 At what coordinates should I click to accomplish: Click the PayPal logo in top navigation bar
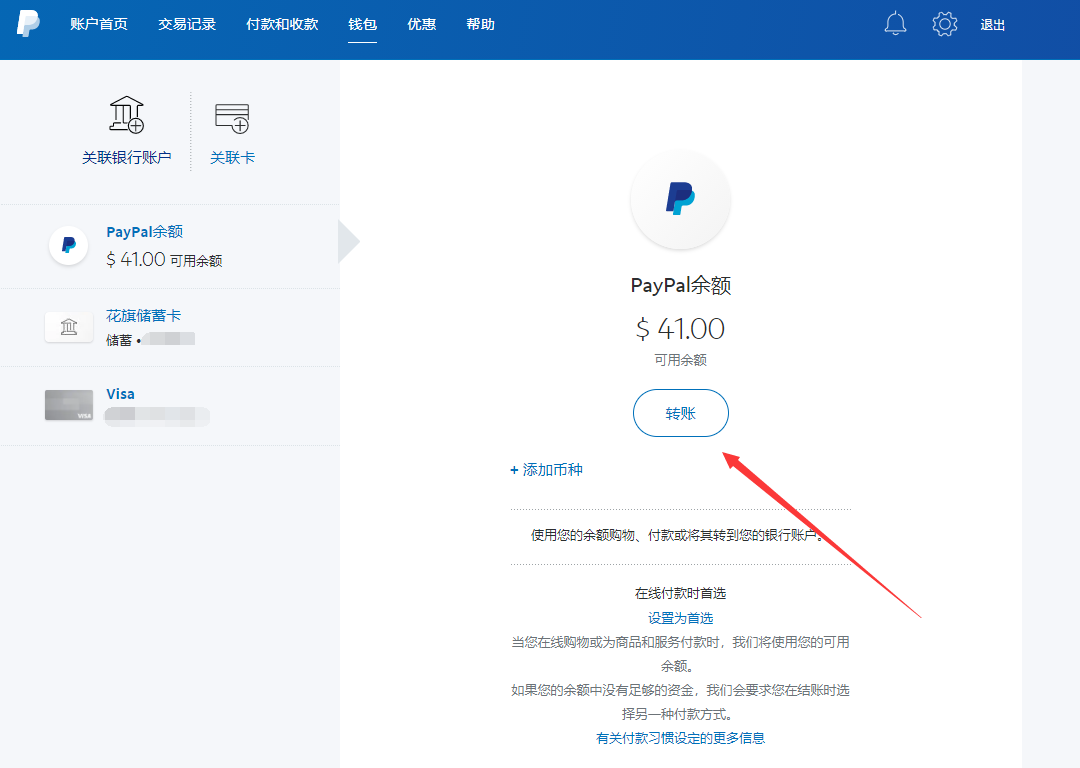29,26
